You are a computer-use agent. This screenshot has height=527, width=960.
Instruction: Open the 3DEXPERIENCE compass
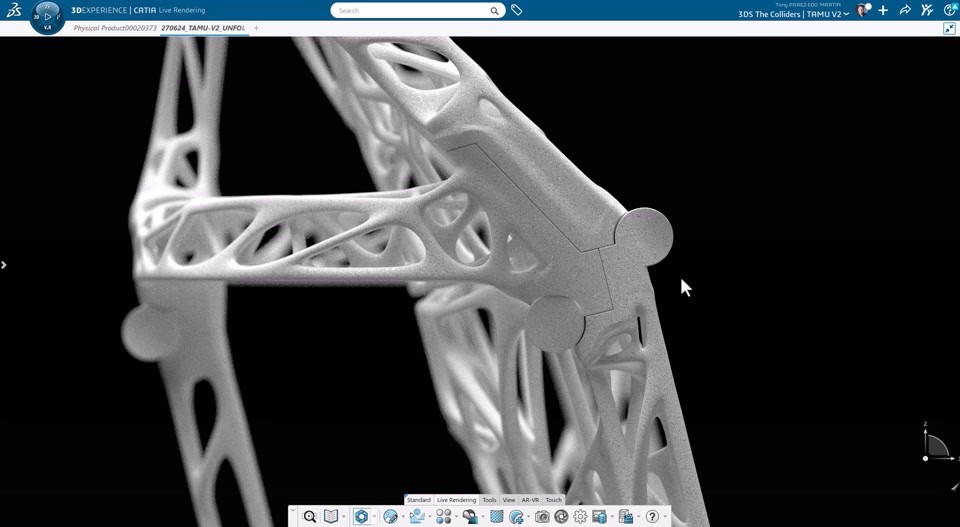[47, 16]
